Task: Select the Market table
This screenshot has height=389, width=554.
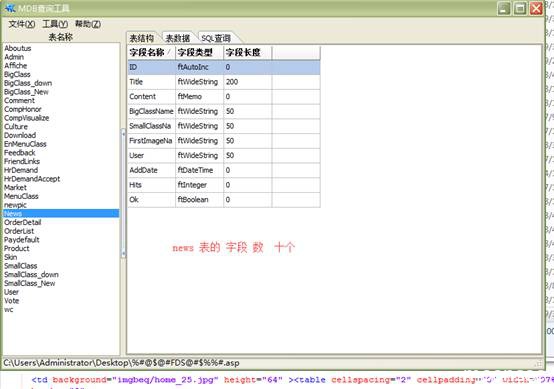Action: coord(15,188)
